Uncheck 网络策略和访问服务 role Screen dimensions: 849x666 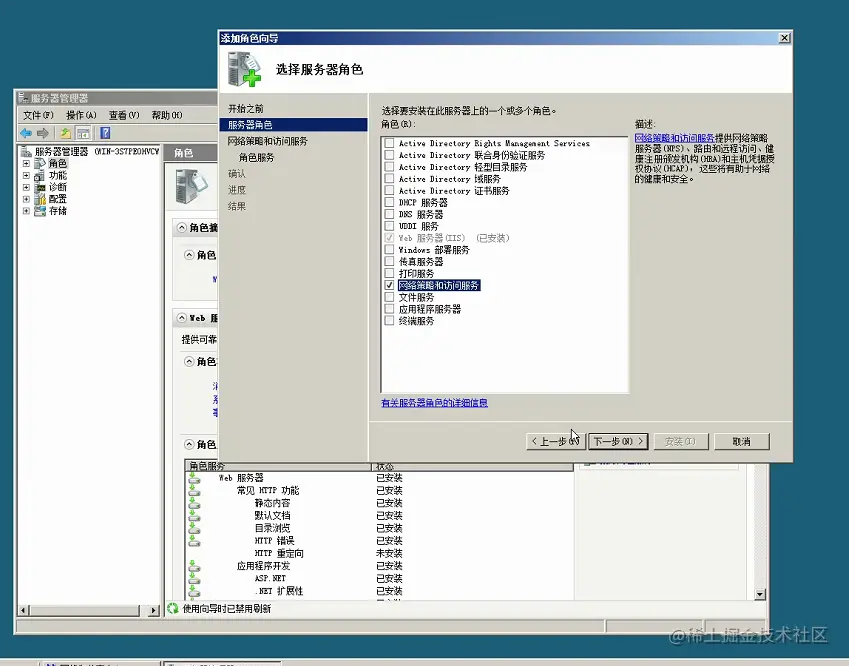coord(389,285)
